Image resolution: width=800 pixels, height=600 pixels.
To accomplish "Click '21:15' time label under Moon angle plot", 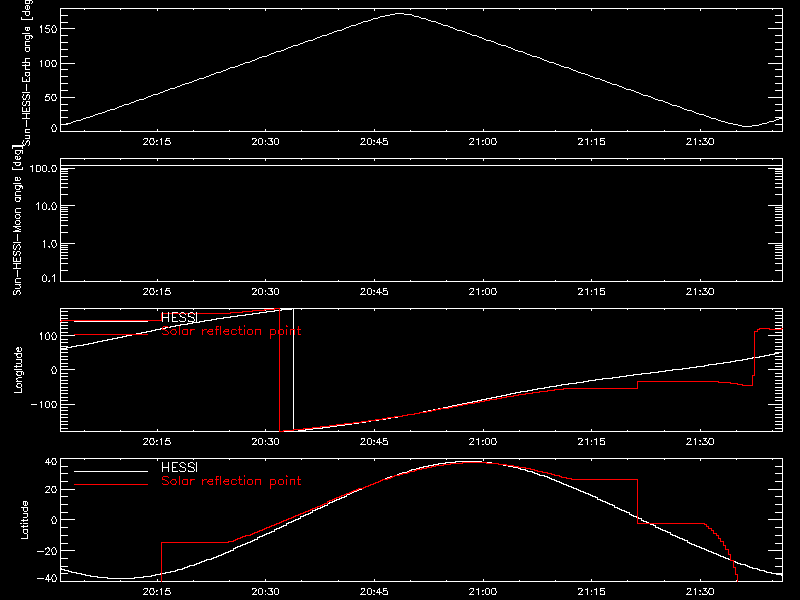I will coord(591,292).
